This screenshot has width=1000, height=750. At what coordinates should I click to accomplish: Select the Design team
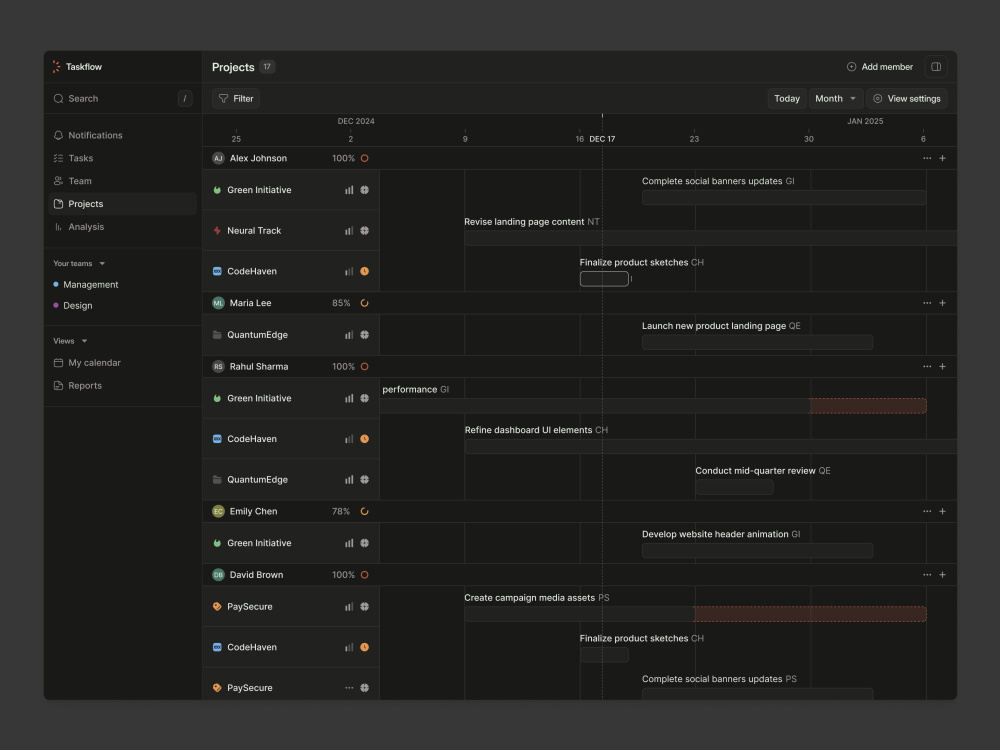coord(73,305)
